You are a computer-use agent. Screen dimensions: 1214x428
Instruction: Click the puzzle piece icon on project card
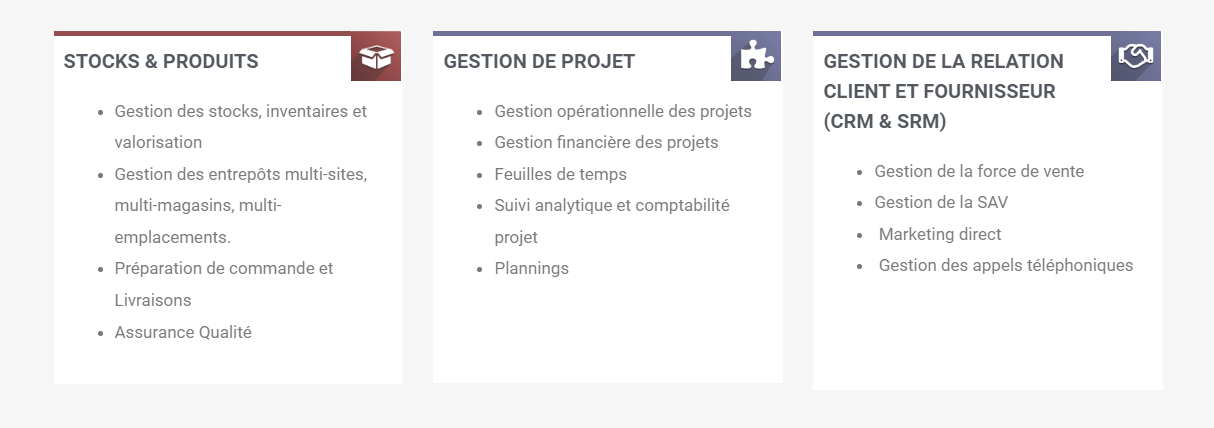pyautogui.click(x=756, y=57)
